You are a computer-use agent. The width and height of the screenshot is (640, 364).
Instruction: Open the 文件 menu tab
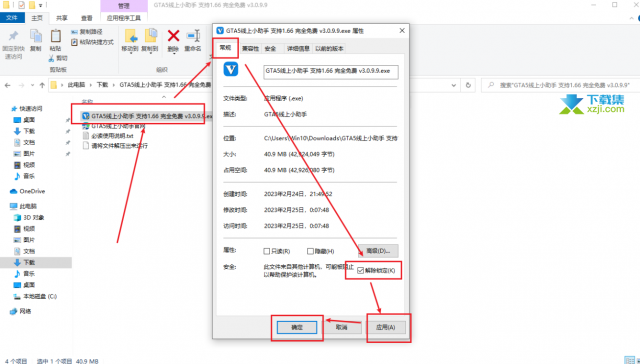click(x=12, y=18)
